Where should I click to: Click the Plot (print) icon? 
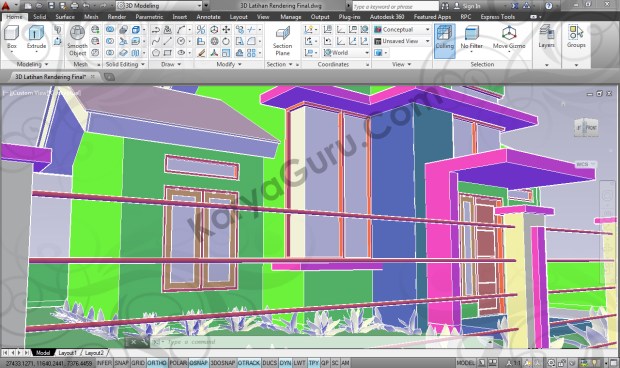[74, 6]
